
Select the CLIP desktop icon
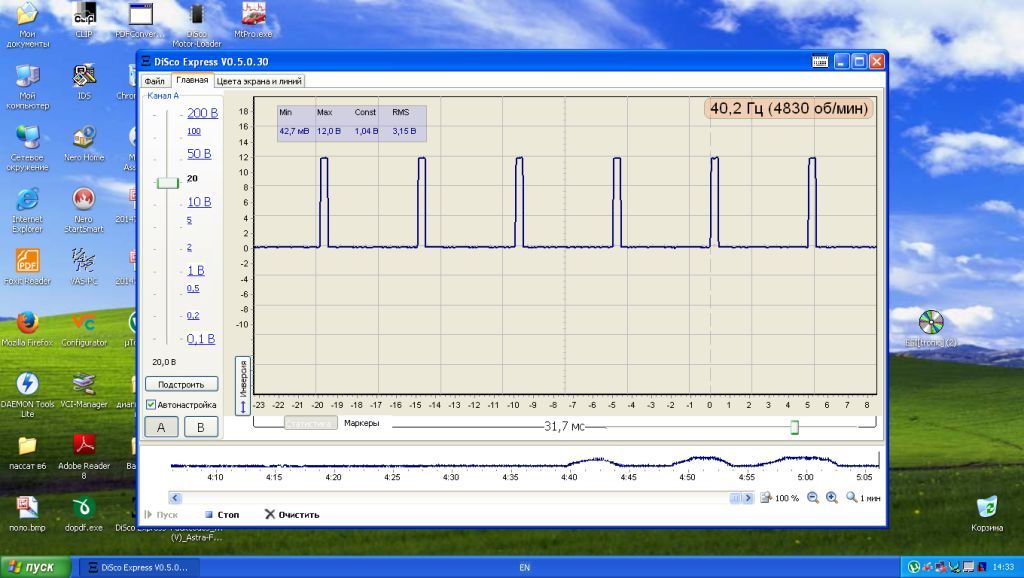[x=84, y=20]
